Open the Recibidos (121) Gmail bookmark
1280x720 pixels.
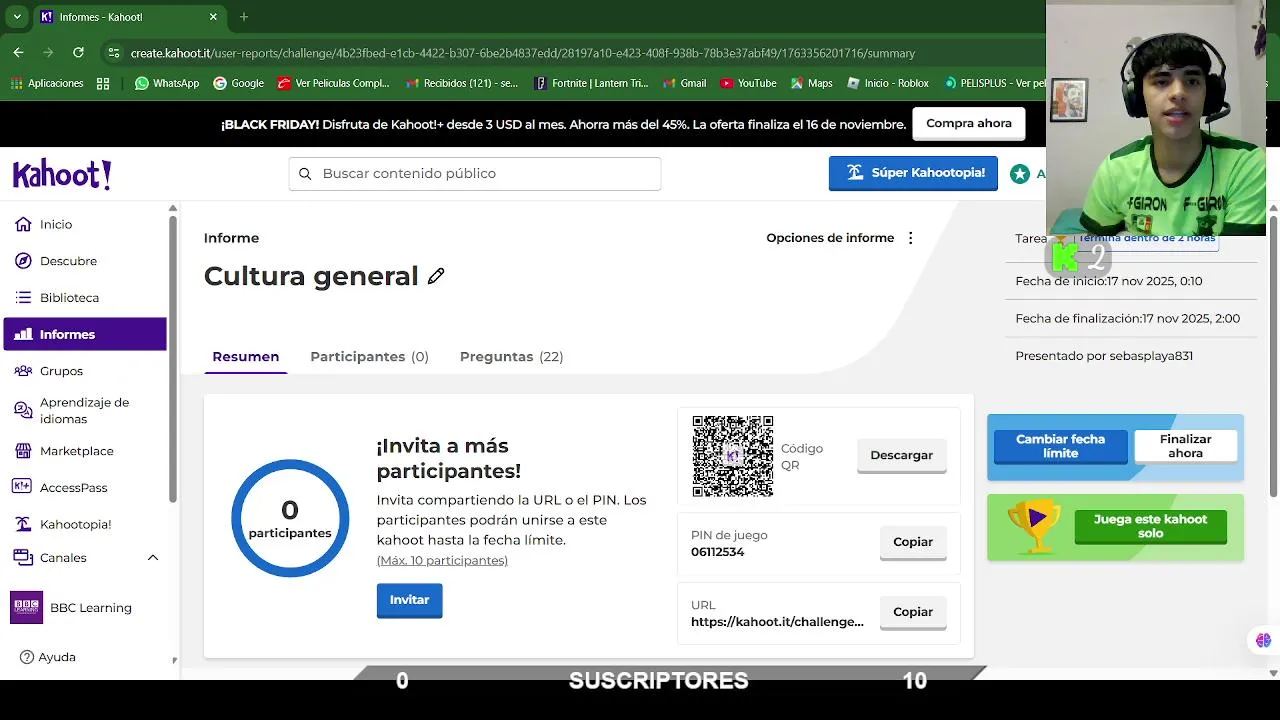[462, 83]
